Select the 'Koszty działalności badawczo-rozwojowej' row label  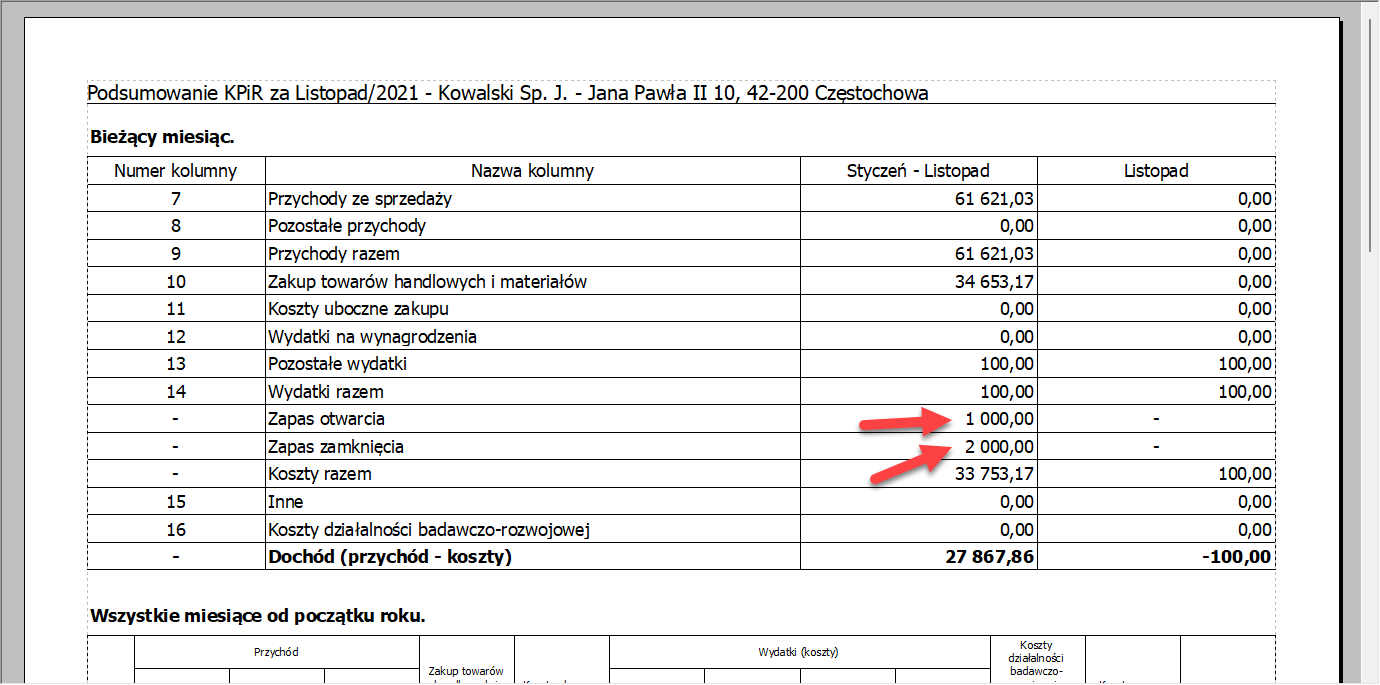point(435,529)
